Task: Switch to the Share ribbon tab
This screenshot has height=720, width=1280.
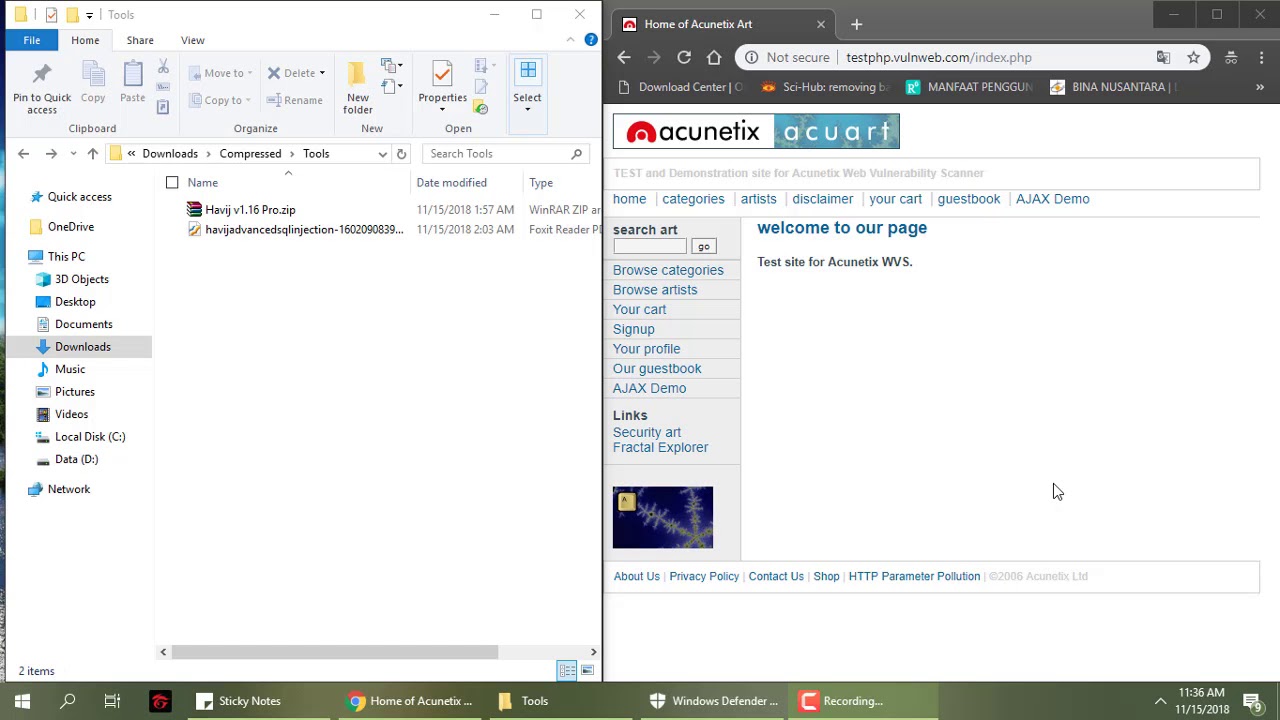Action: [x=140, y=40]
